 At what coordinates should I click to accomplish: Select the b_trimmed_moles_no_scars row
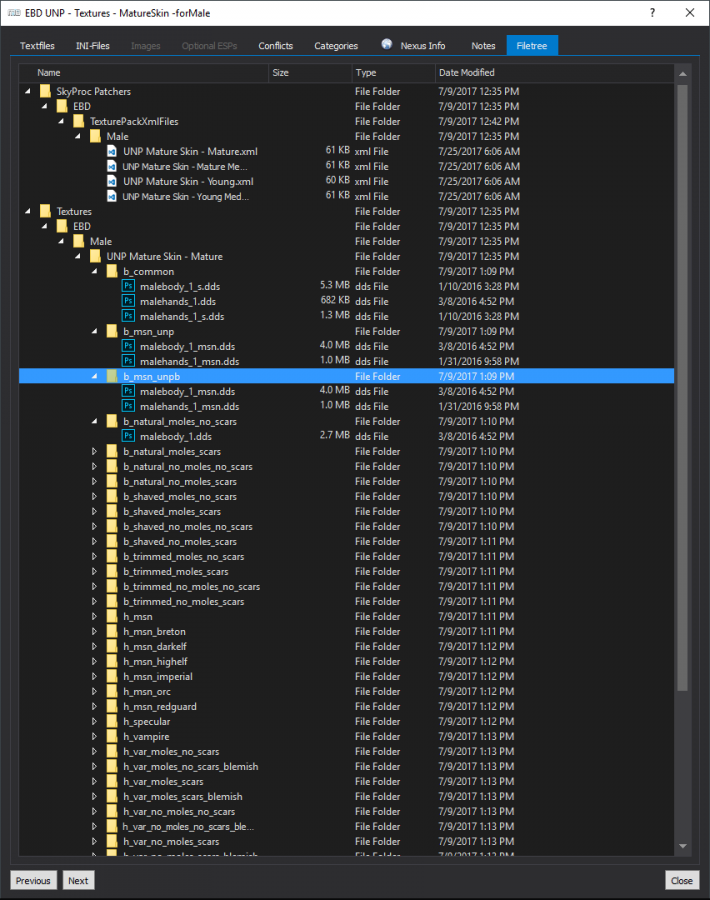(347, 556)
